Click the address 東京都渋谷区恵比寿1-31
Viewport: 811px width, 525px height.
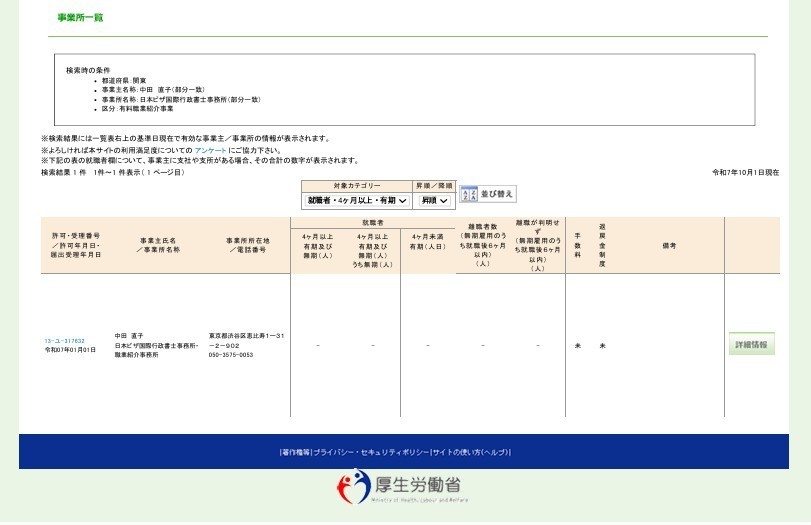pos(247,336)
